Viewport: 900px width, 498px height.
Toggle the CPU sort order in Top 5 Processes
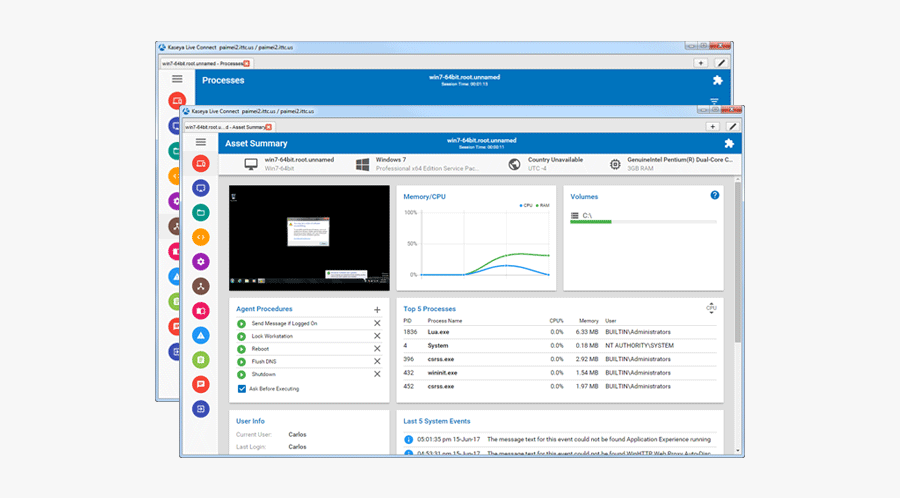[711, 308]
